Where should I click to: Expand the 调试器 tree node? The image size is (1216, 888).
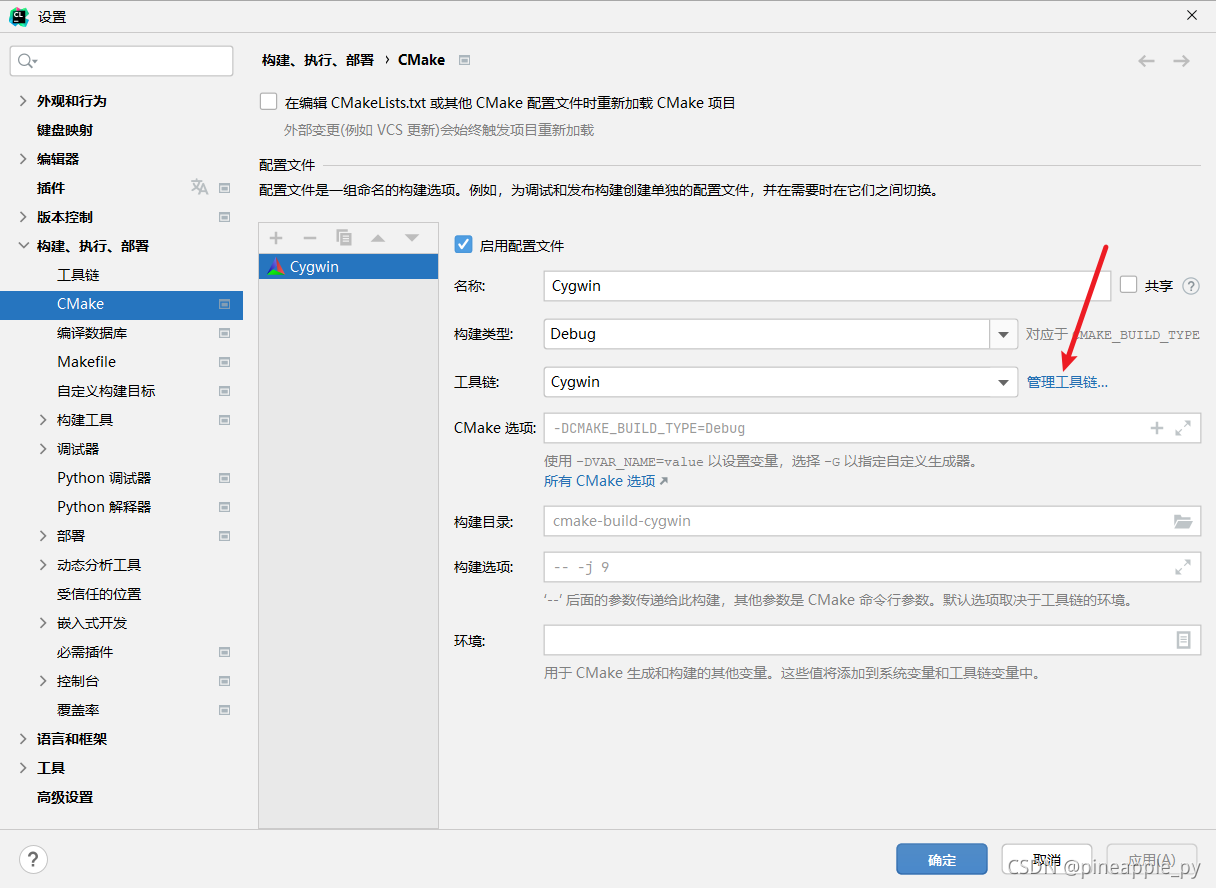pyautogui.click(x=43, y=449)
